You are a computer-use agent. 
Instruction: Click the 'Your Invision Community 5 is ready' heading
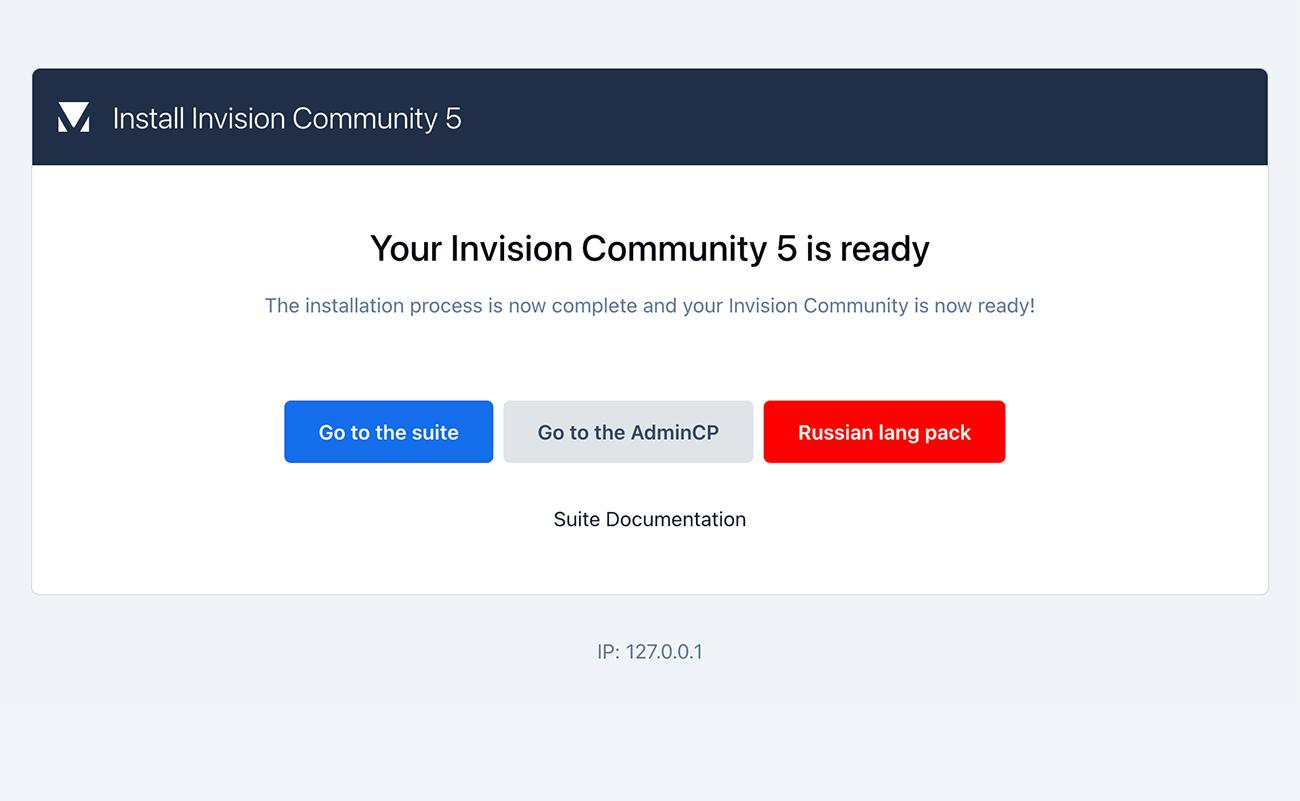click(650, 248)
